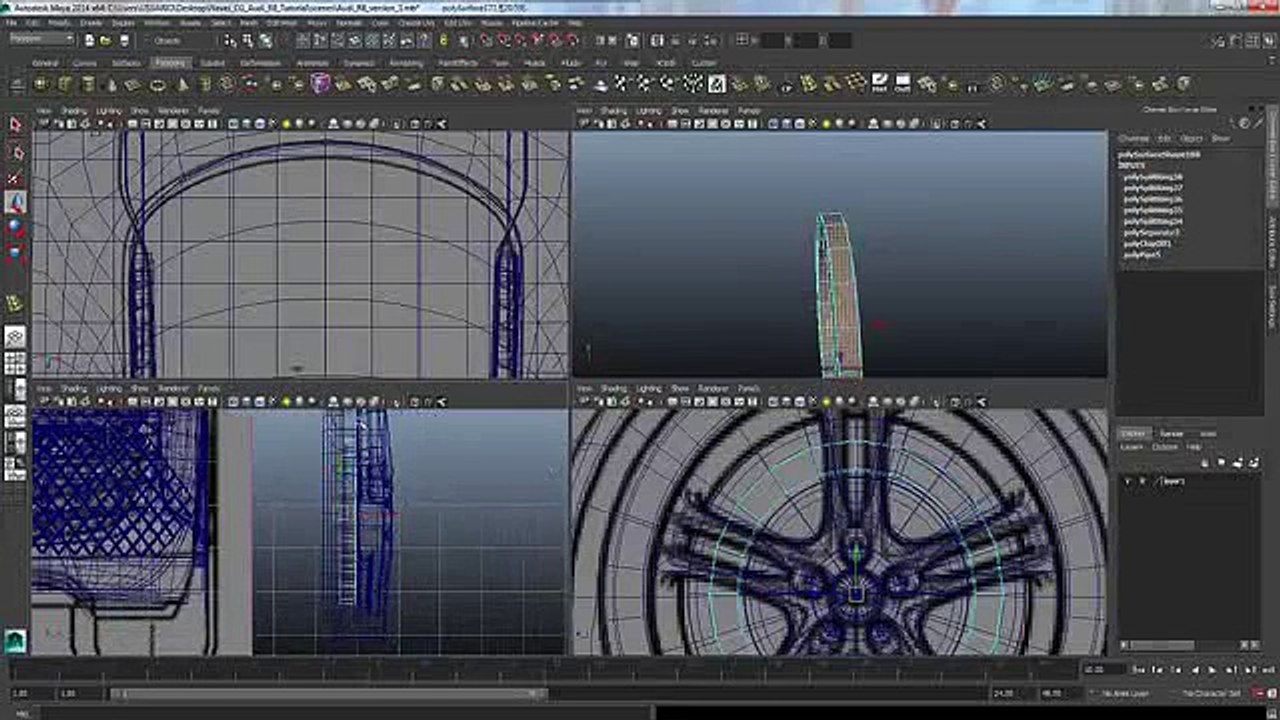Click the range slider bar below timeline
The height and width of the screenshot is (720, 1280).
[x=330, y=693]
